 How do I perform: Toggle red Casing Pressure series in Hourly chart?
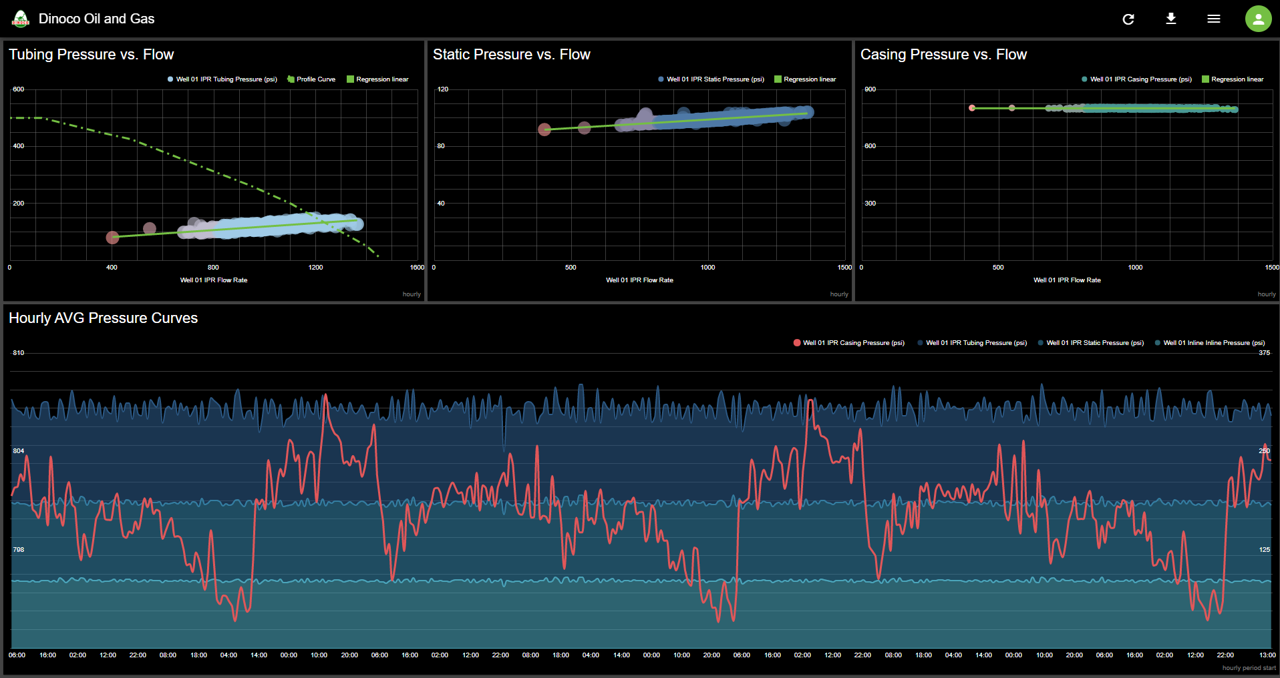pos(849,343)
